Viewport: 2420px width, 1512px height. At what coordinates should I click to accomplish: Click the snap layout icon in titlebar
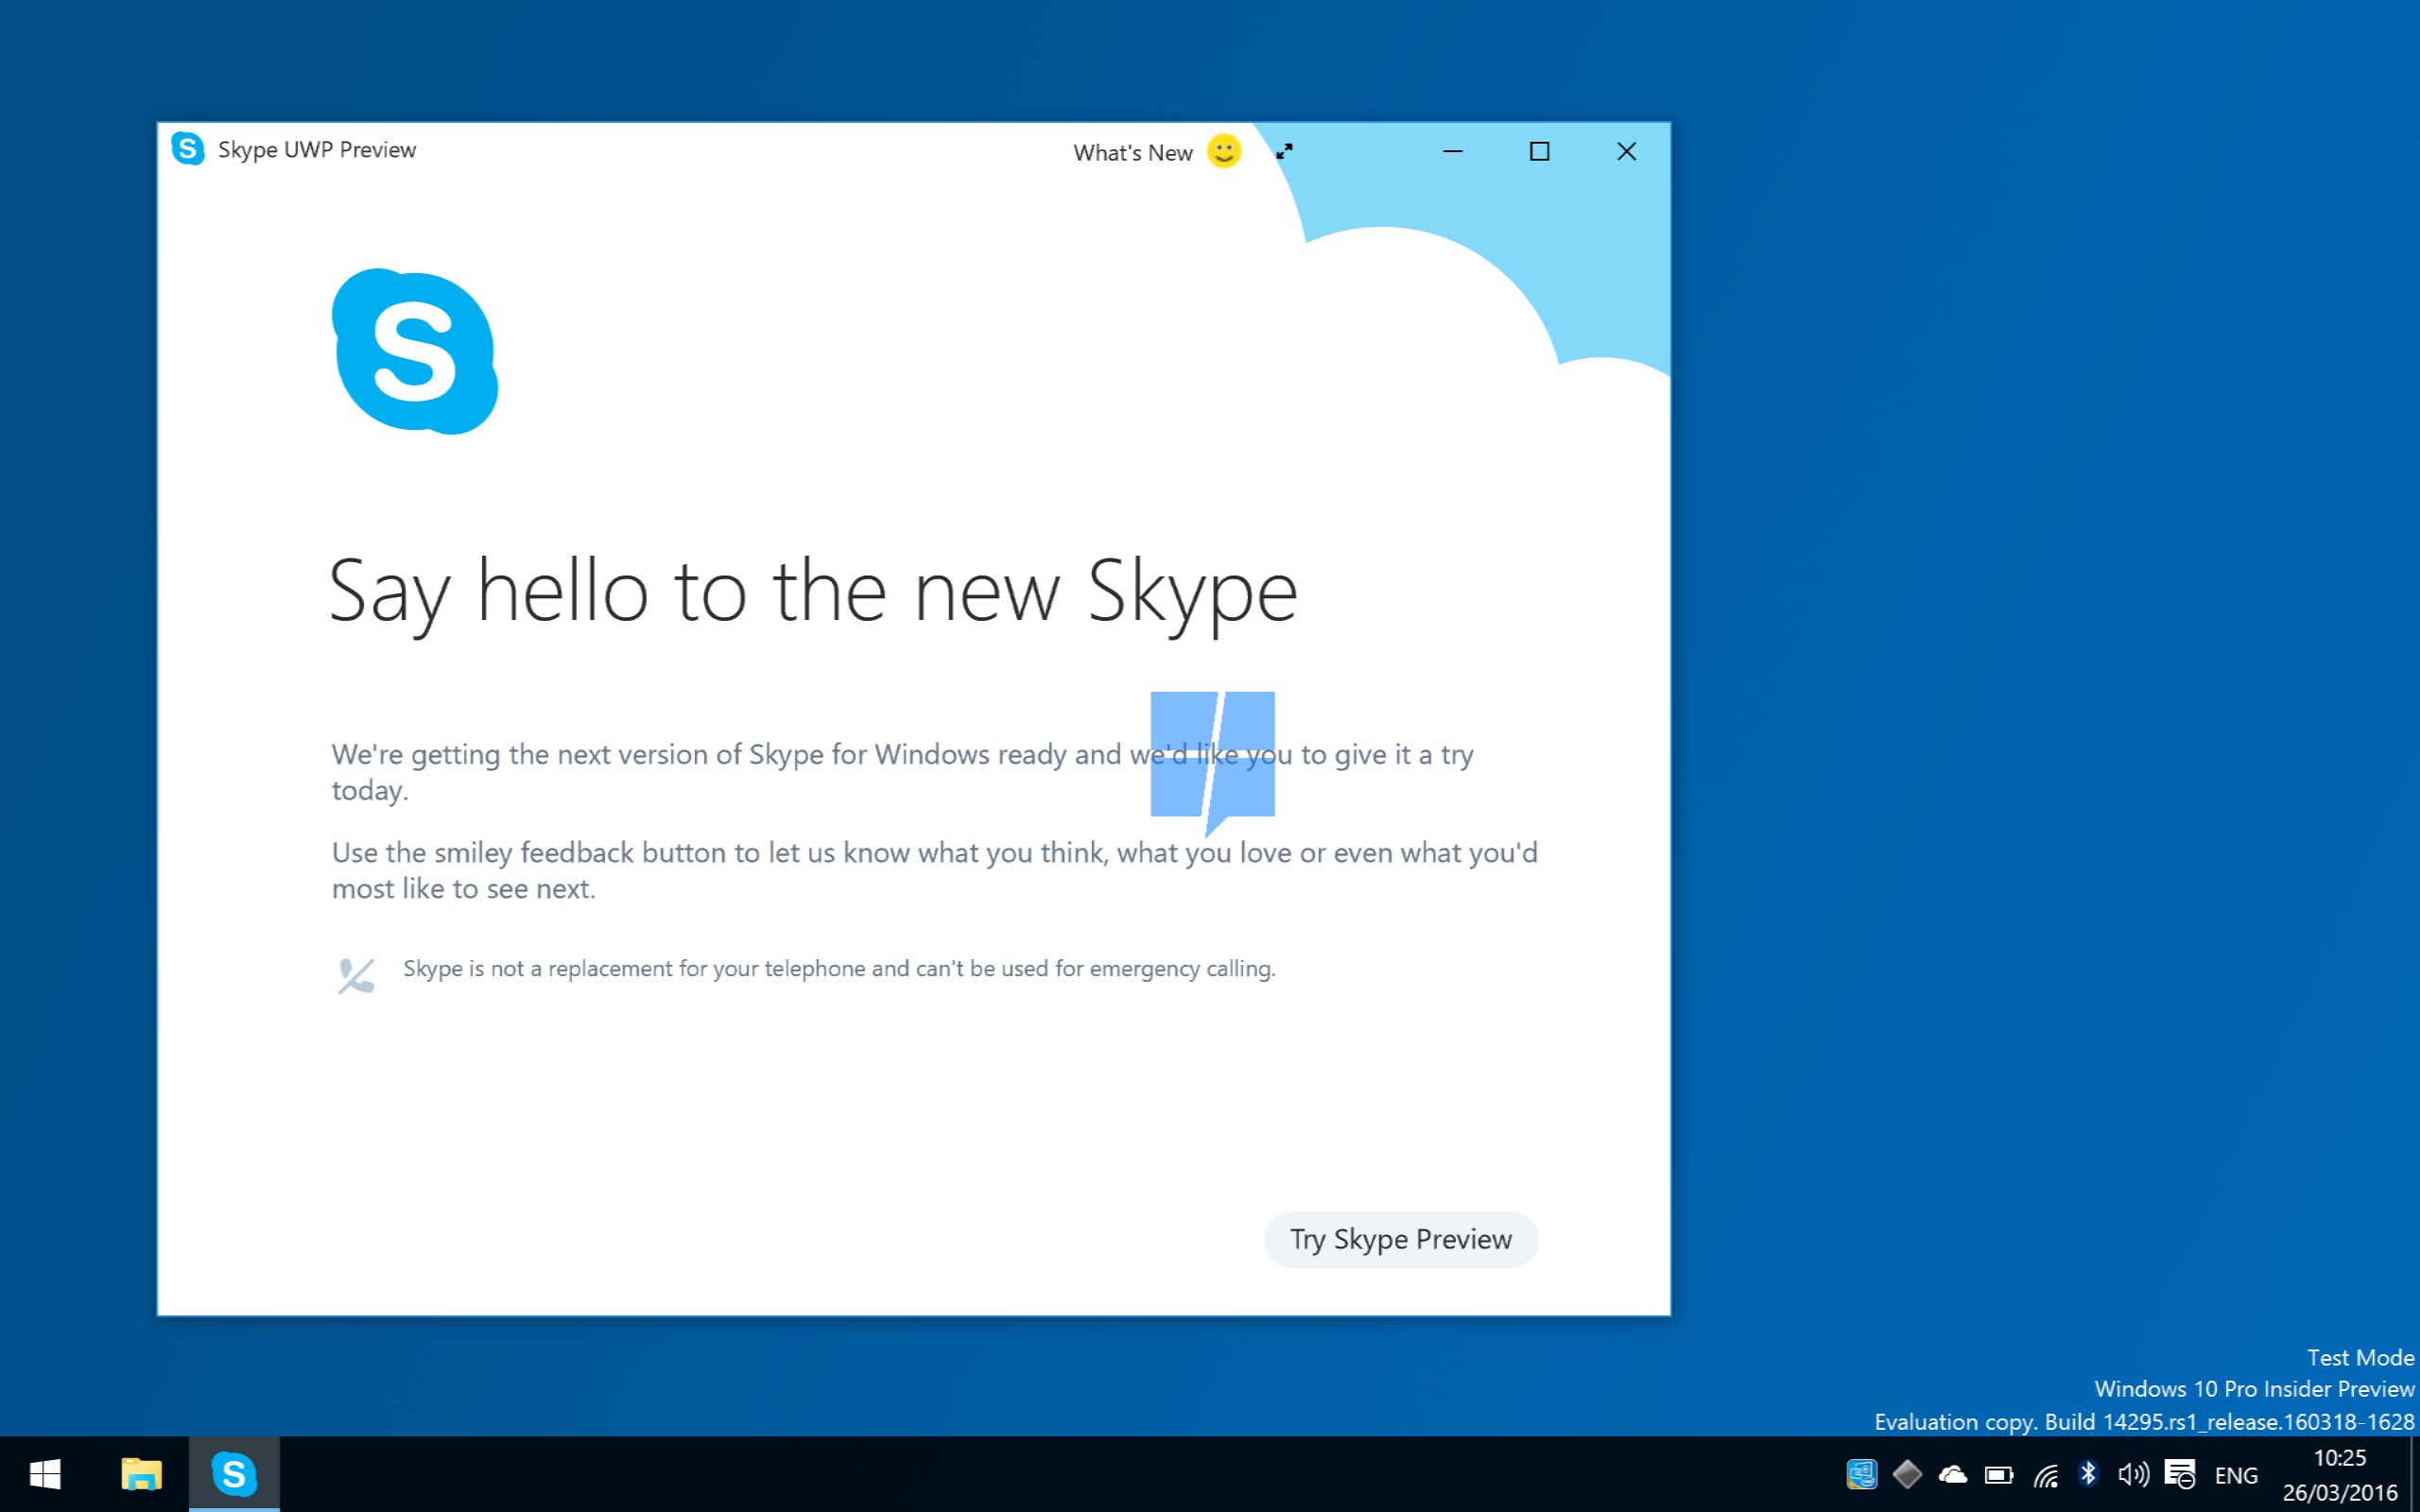[x=1282, y=150]
